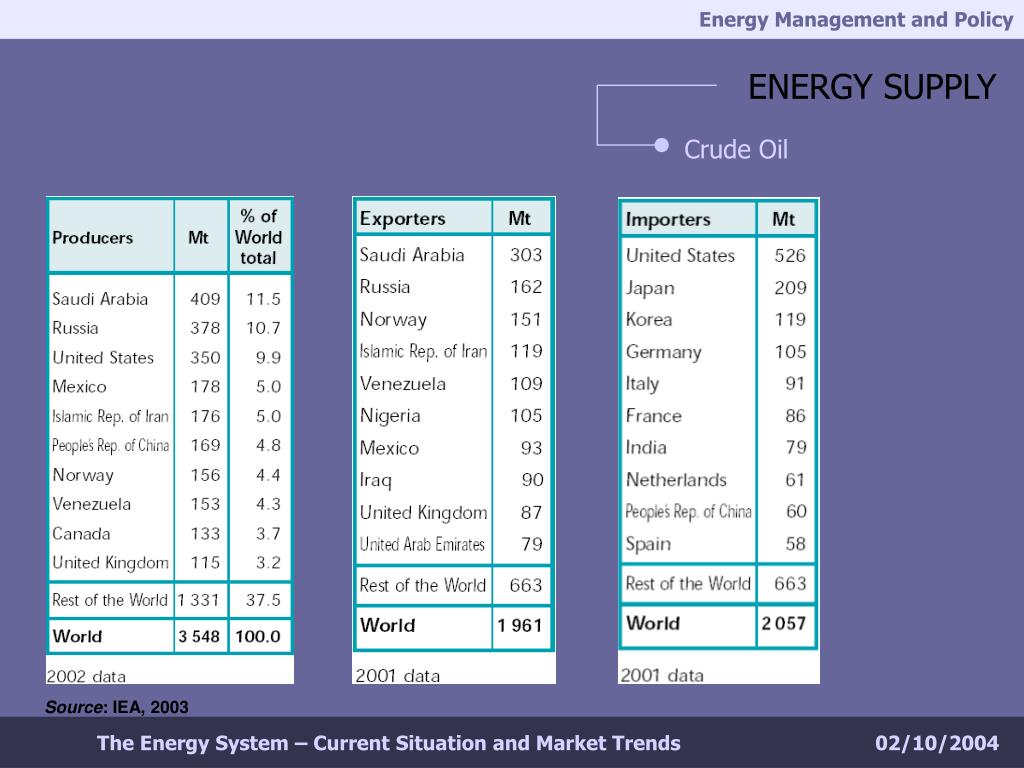Click the 'Importers' table header
This screenshot has width=1024, height=768.
[668, 219]
